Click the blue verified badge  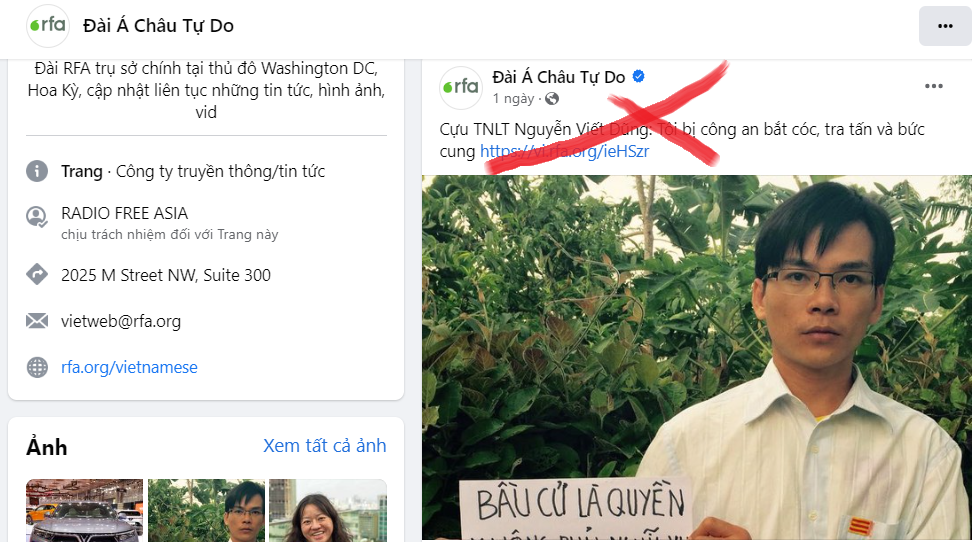pyautogui.click(x=638, y=76)
